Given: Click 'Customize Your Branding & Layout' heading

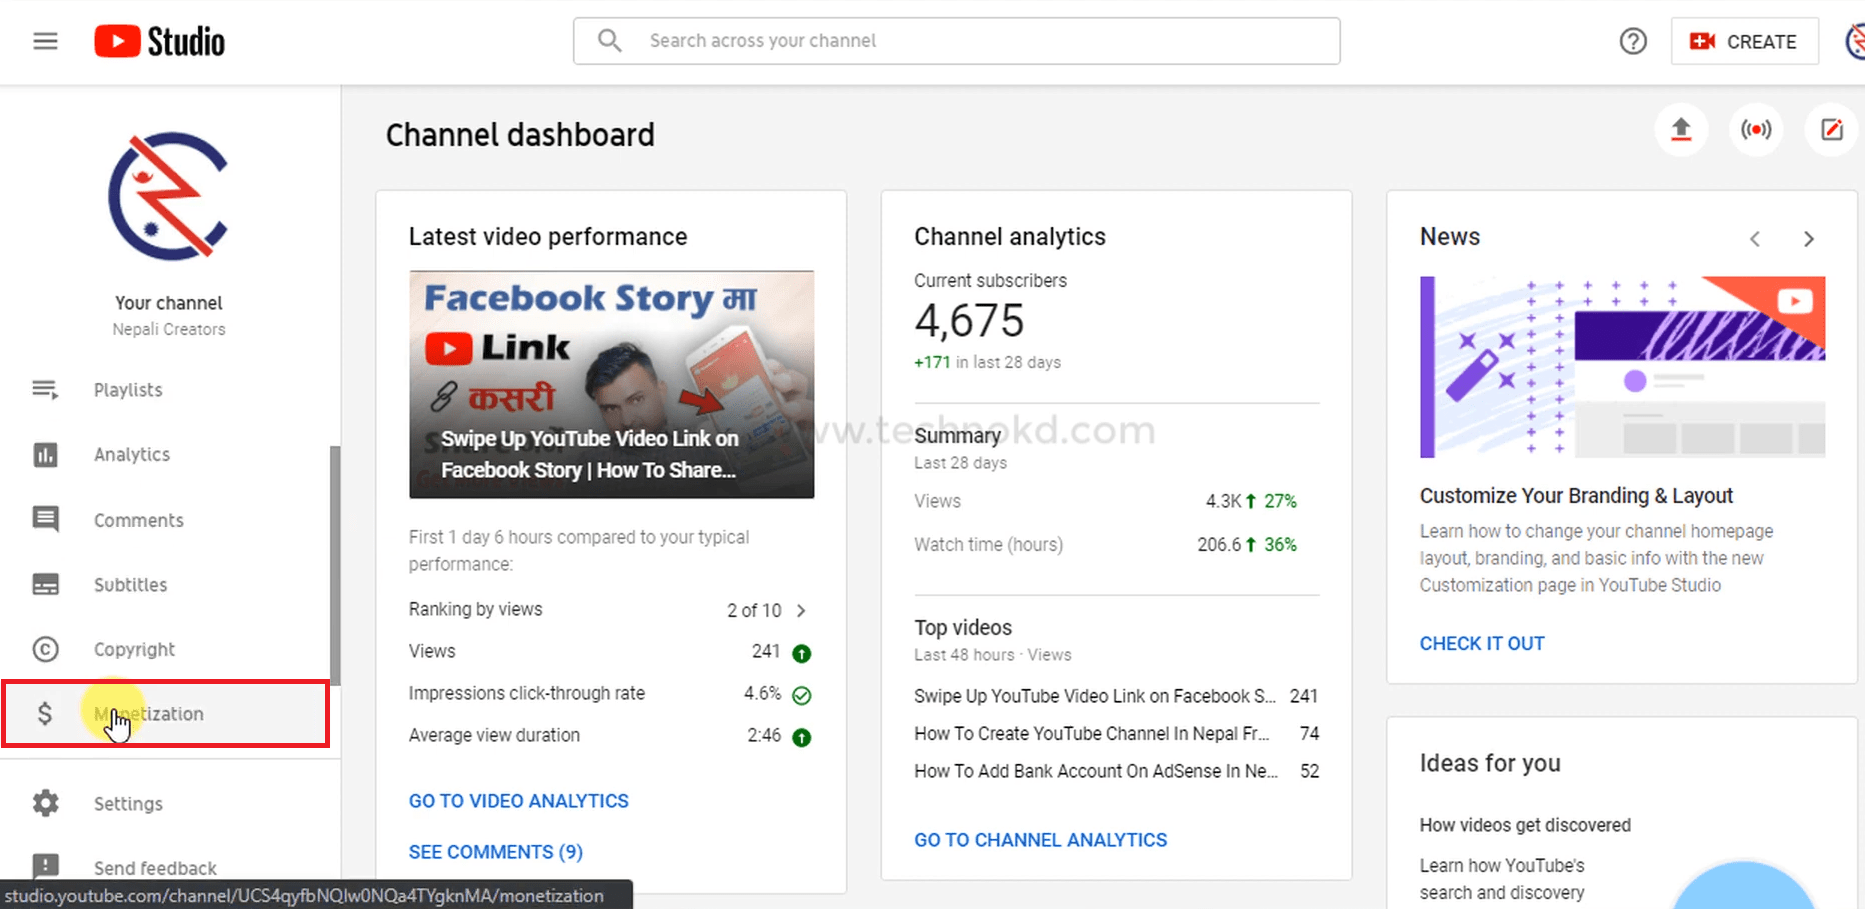Looking at the screenshot, I should tap(1576, 496).
